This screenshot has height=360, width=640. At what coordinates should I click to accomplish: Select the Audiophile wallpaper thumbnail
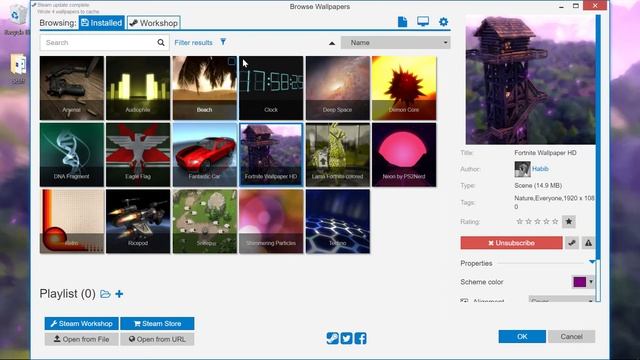coord(138,88)
